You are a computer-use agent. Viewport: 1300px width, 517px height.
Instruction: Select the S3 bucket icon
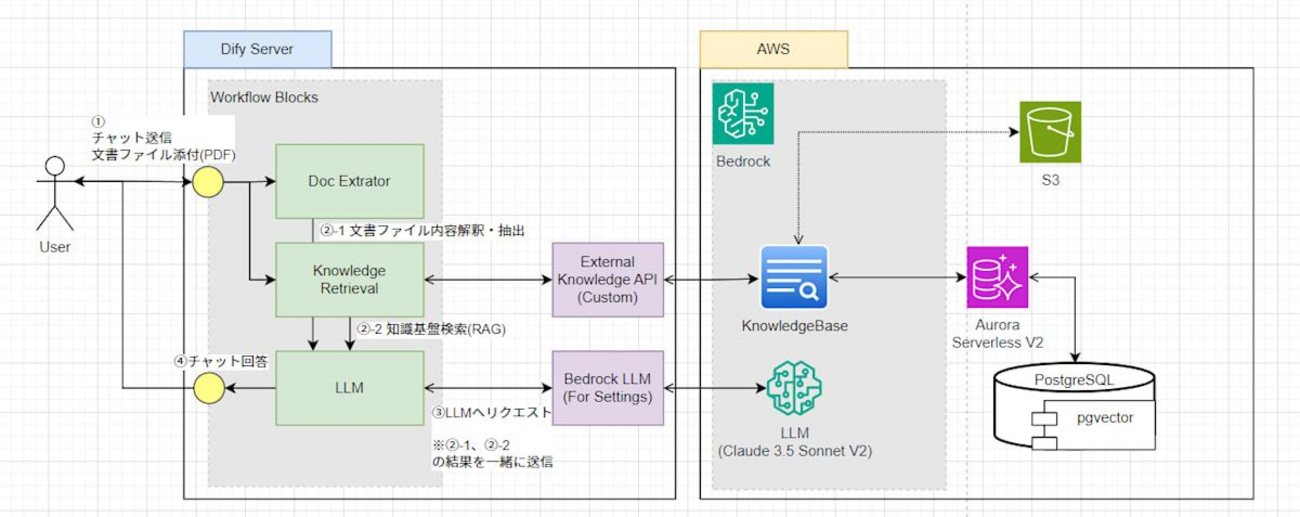click(1050, 131)
